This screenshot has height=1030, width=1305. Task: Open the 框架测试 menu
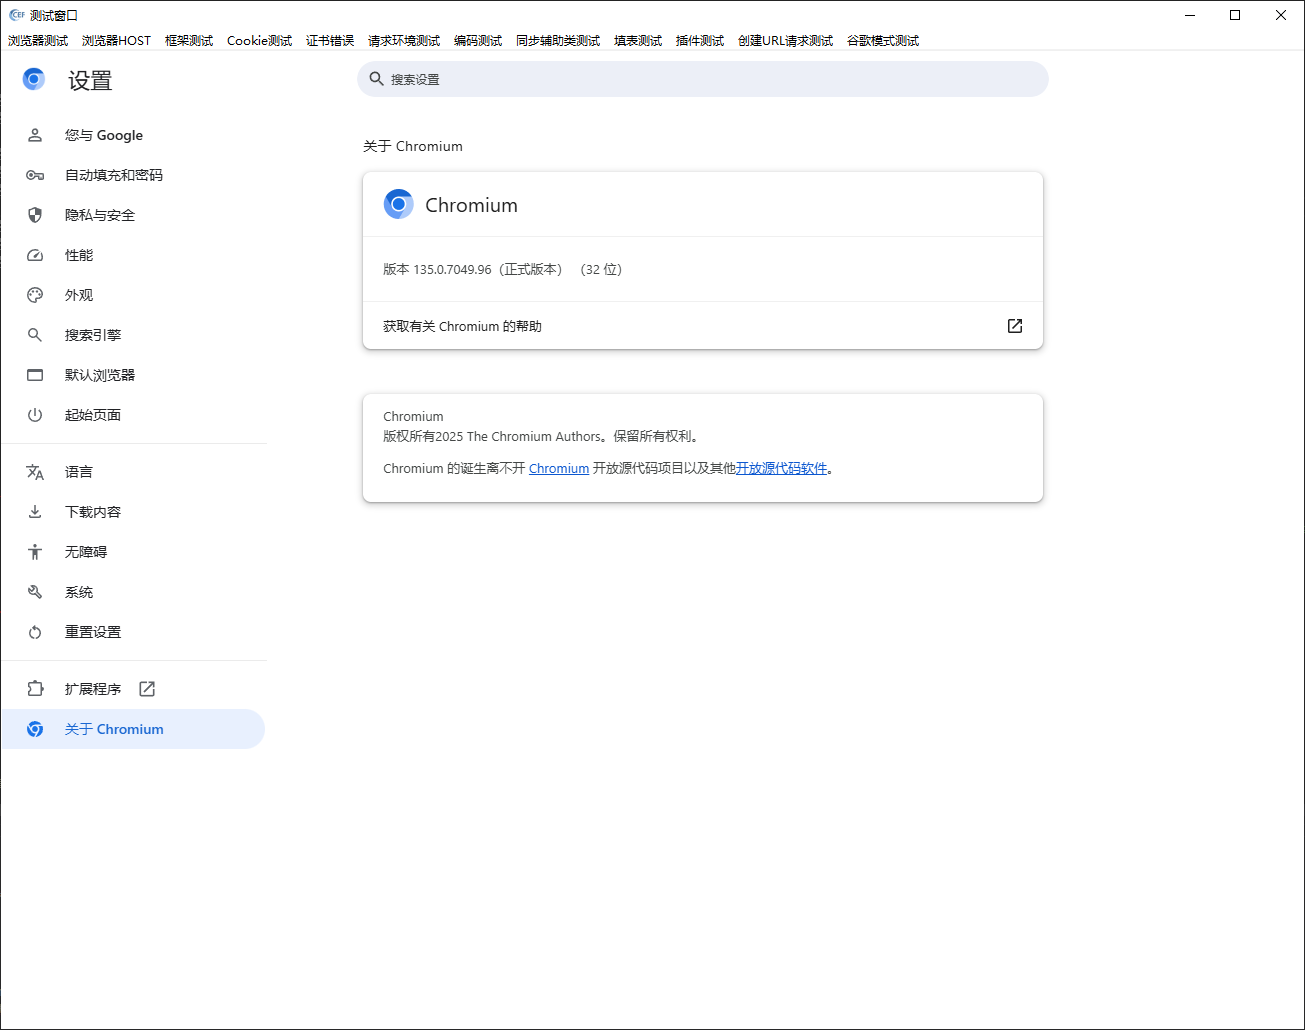189,41
